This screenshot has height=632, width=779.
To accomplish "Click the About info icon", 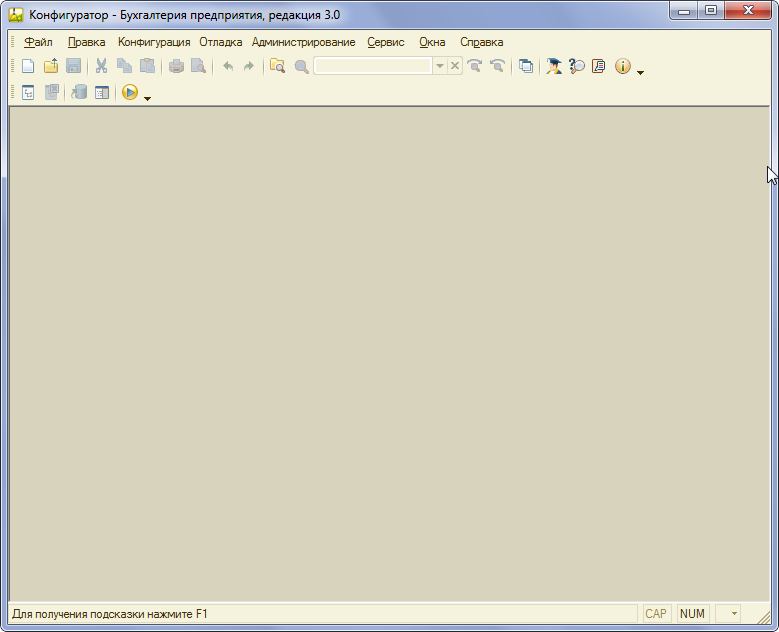I will coord(623,66).
